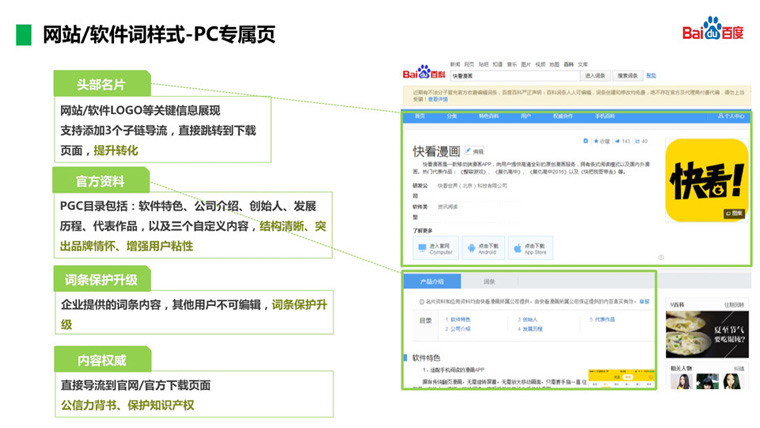This screenshot has height=428, width=760.
Task: Click the pencil edit icon beside 快看漫画
Action: tap(468, 151)
